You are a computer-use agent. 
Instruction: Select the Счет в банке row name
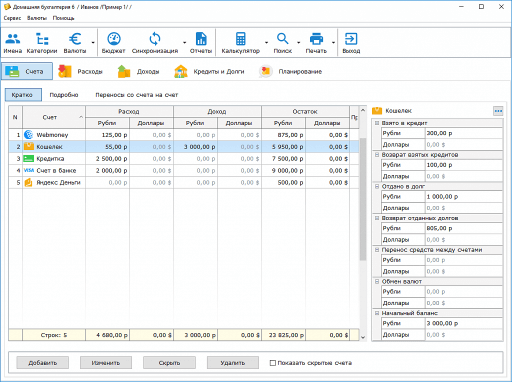[x=56, y=170]
